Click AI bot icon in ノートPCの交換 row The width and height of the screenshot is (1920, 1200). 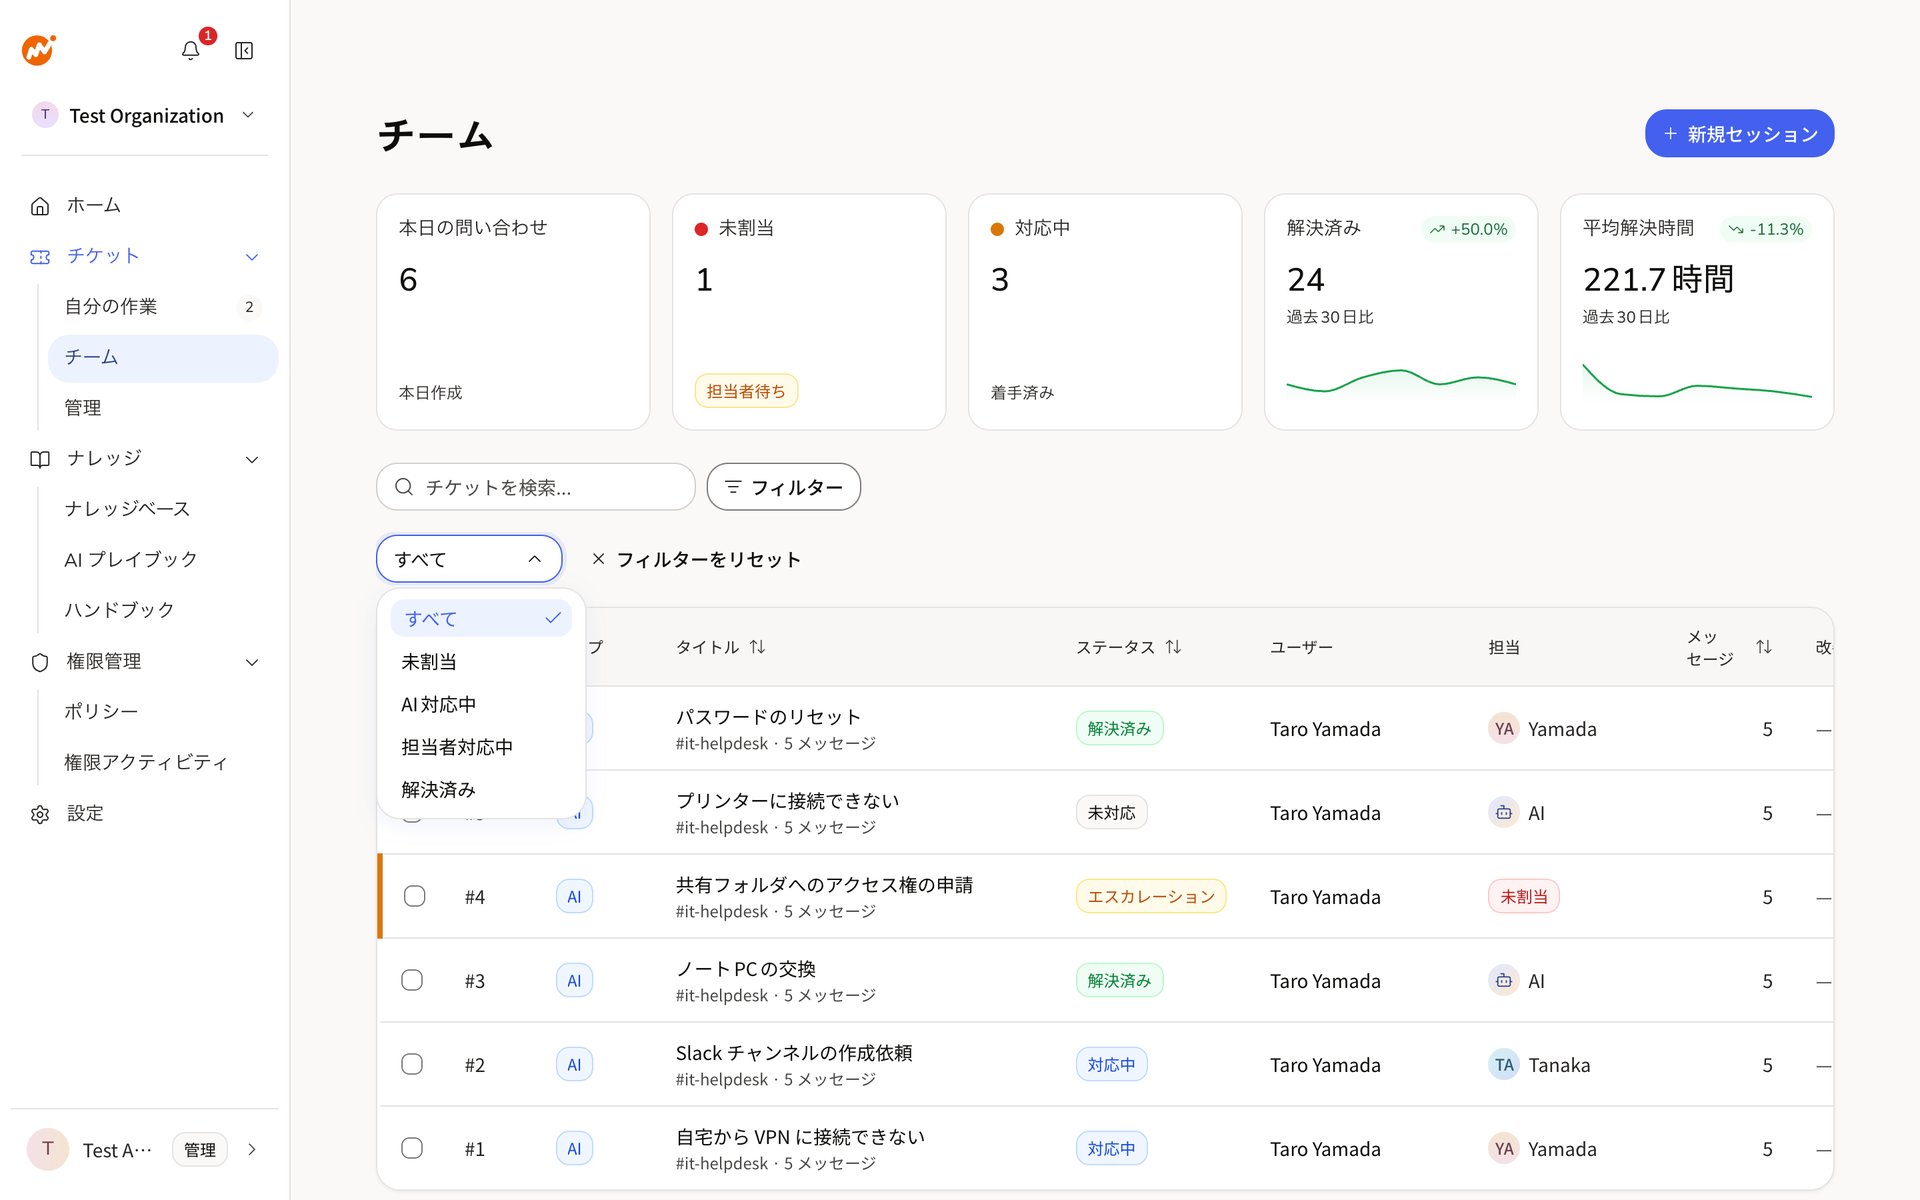pos(1504,981)
